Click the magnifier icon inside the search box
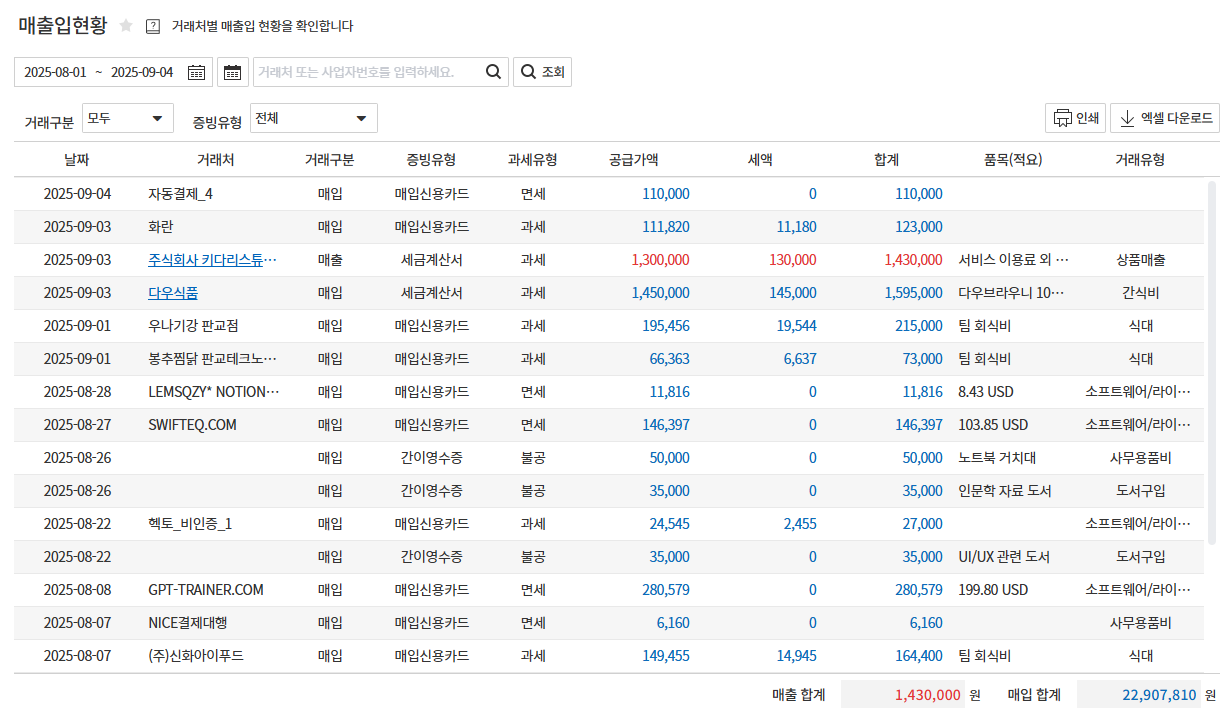Image resolution: width=1232 pixels, height=727 pixels. pyautogui.click(x=493, y=72)
